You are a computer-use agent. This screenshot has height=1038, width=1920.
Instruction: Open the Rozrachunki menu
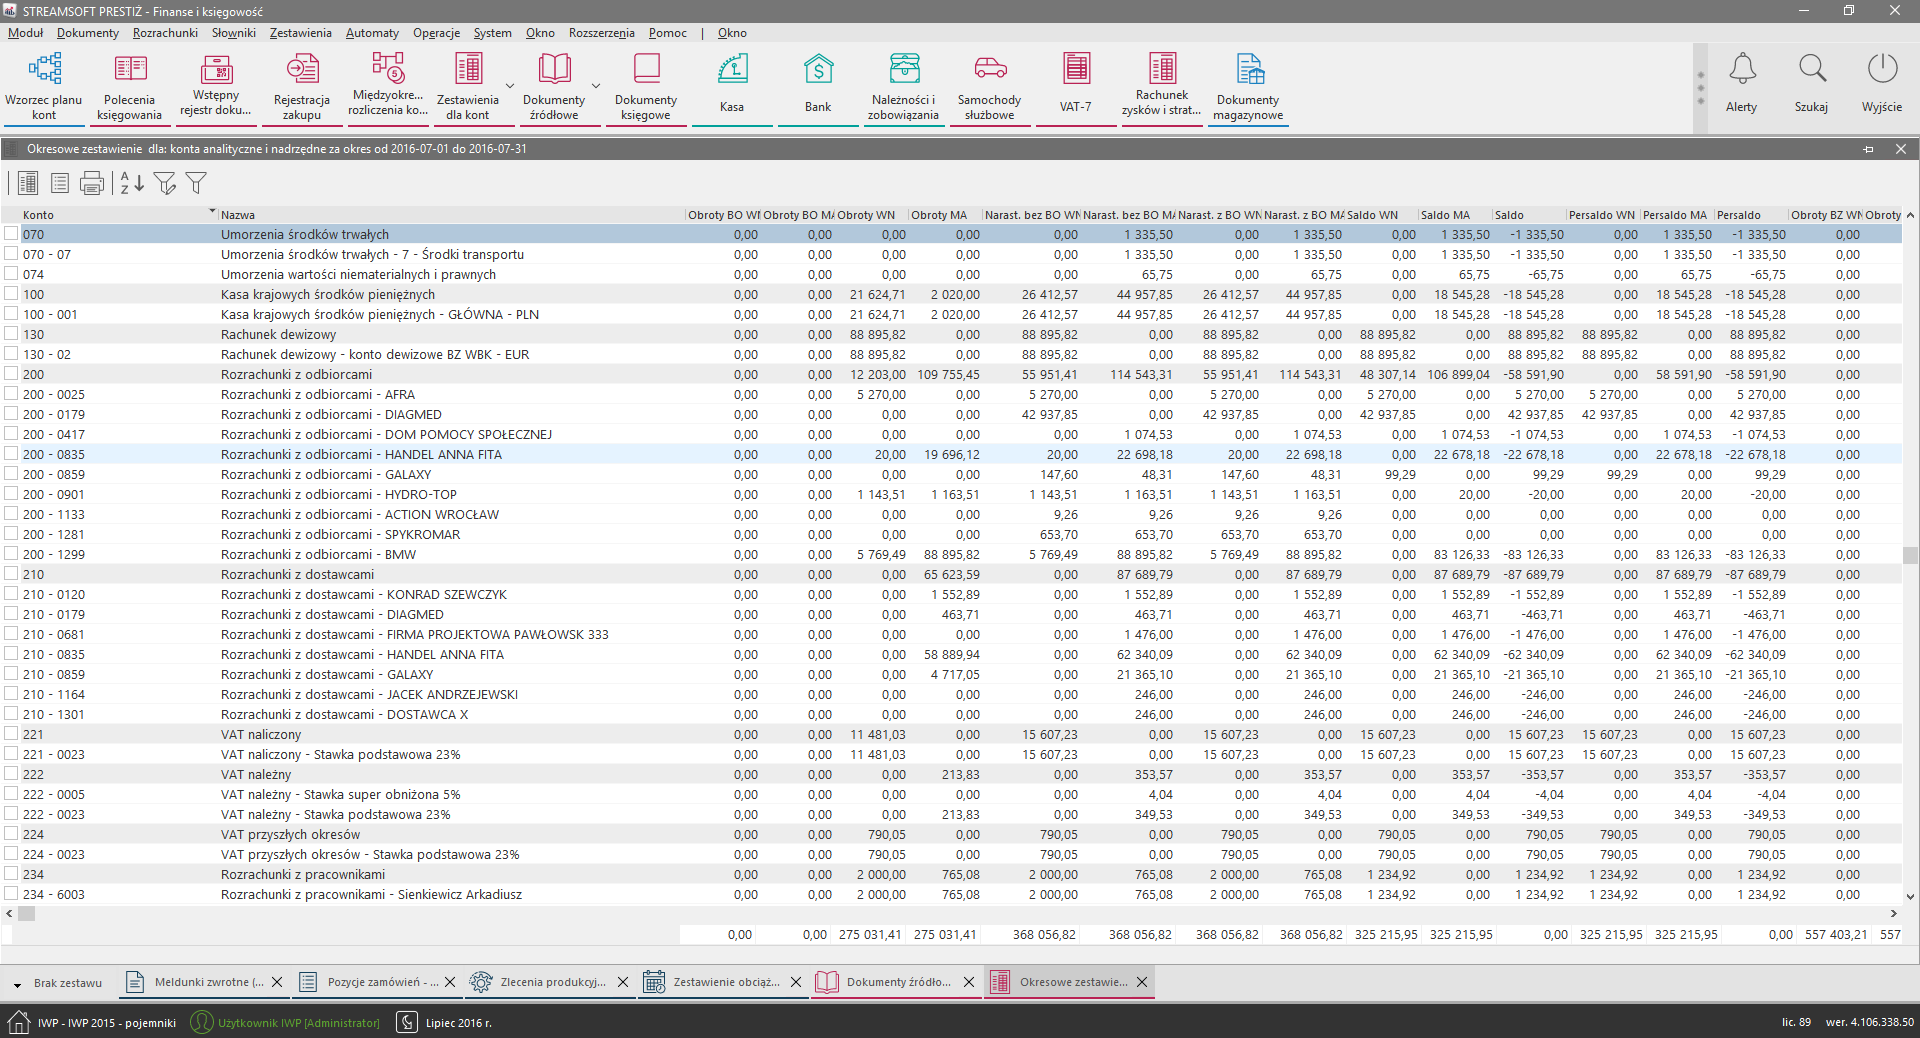(165, 33)
